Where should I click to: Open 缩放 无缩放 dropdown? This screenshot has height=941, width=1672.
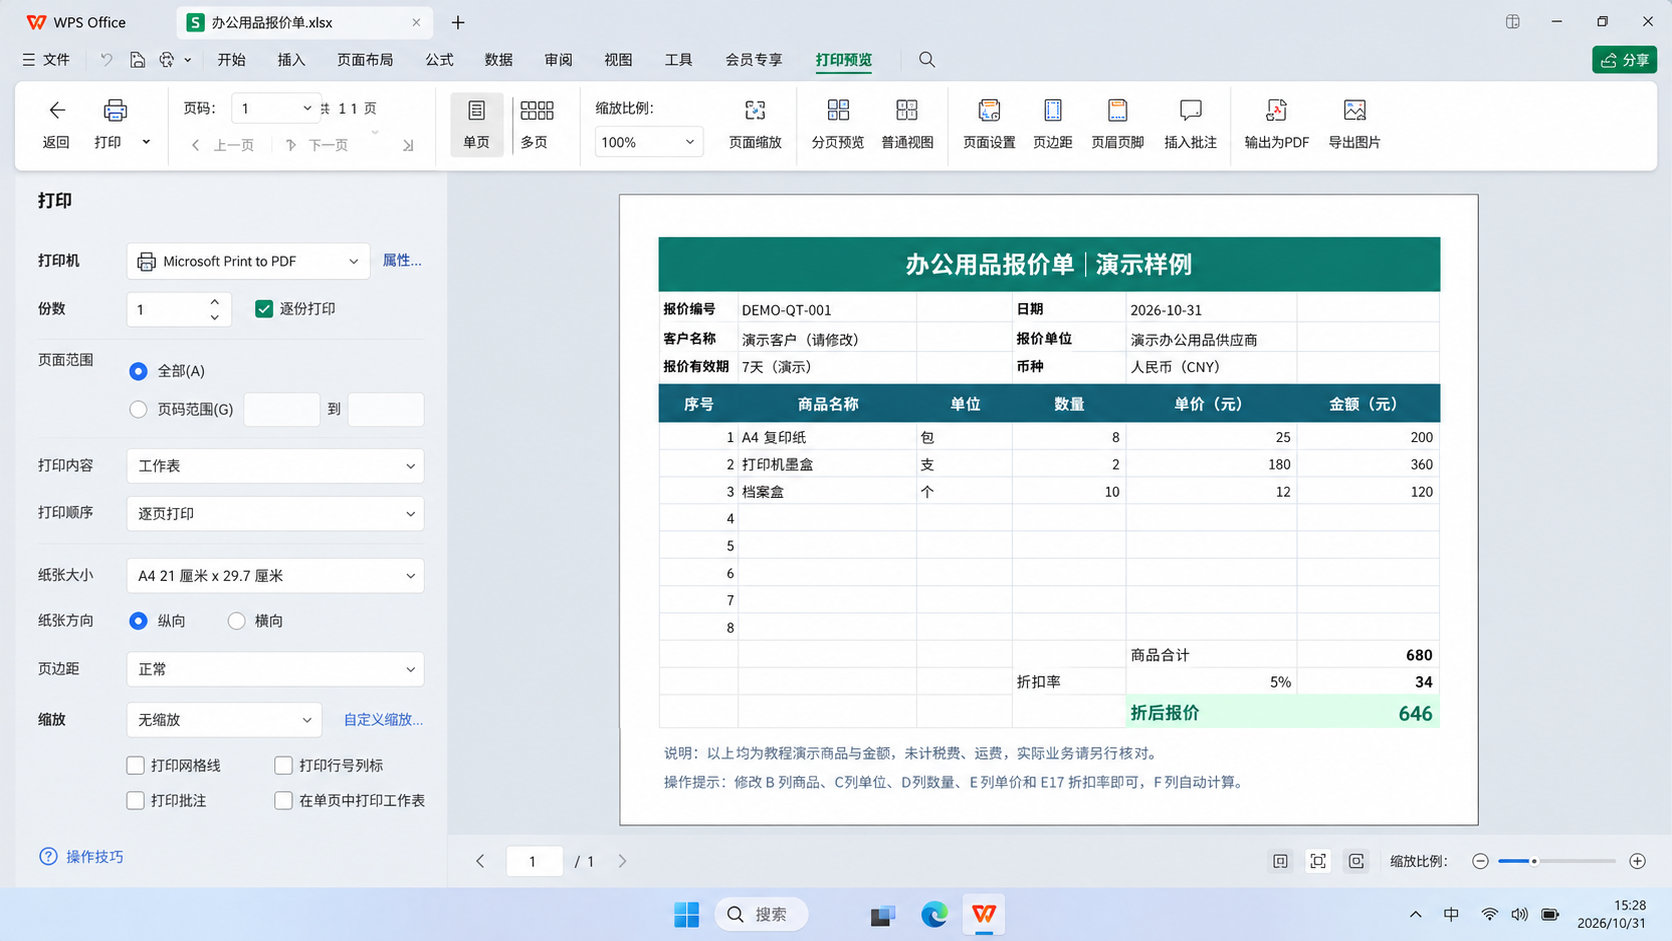tap(224, 720)
